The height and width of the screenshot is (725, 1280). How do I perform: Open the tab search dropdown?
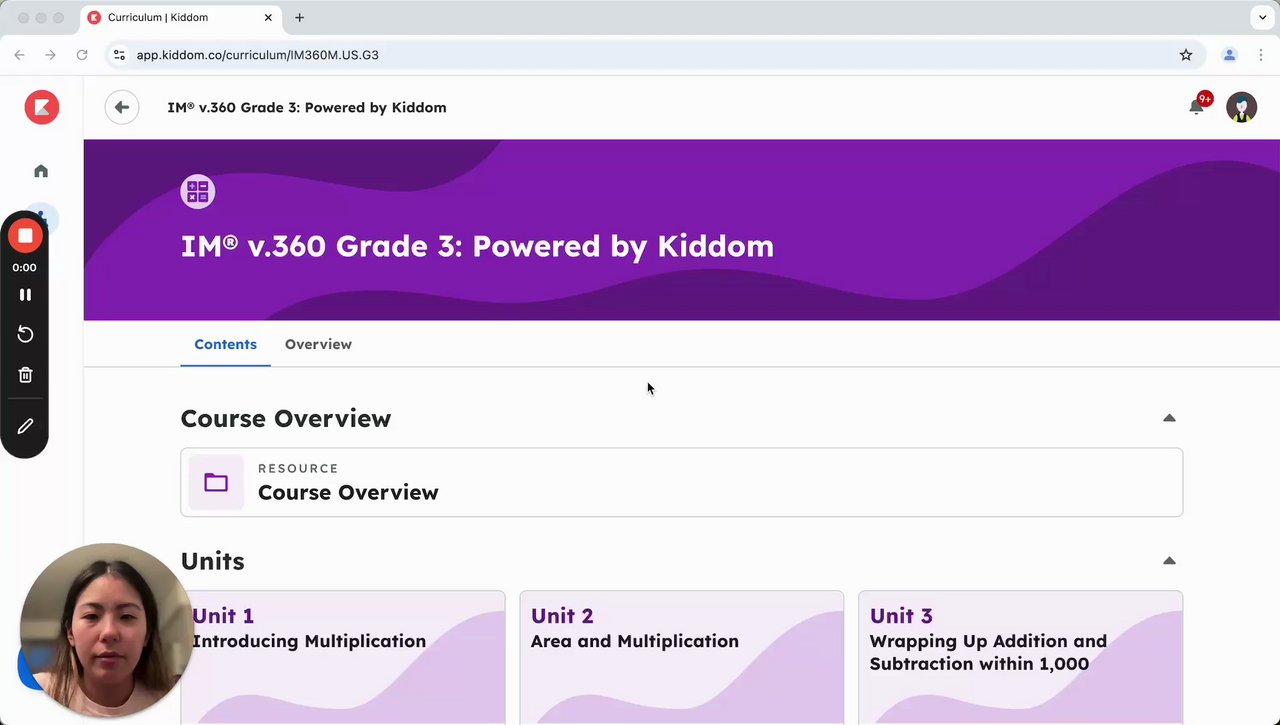point(1261,17)
